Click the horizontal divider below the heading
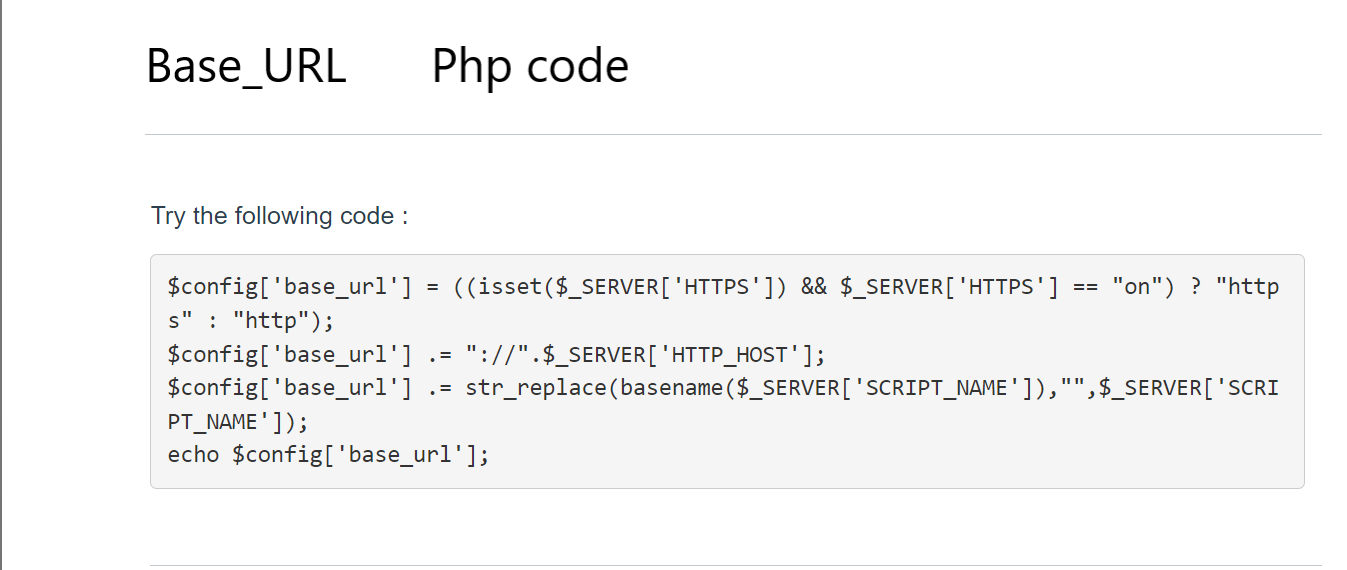This screenshot has height=570, width=1347. tap(733, 134)
